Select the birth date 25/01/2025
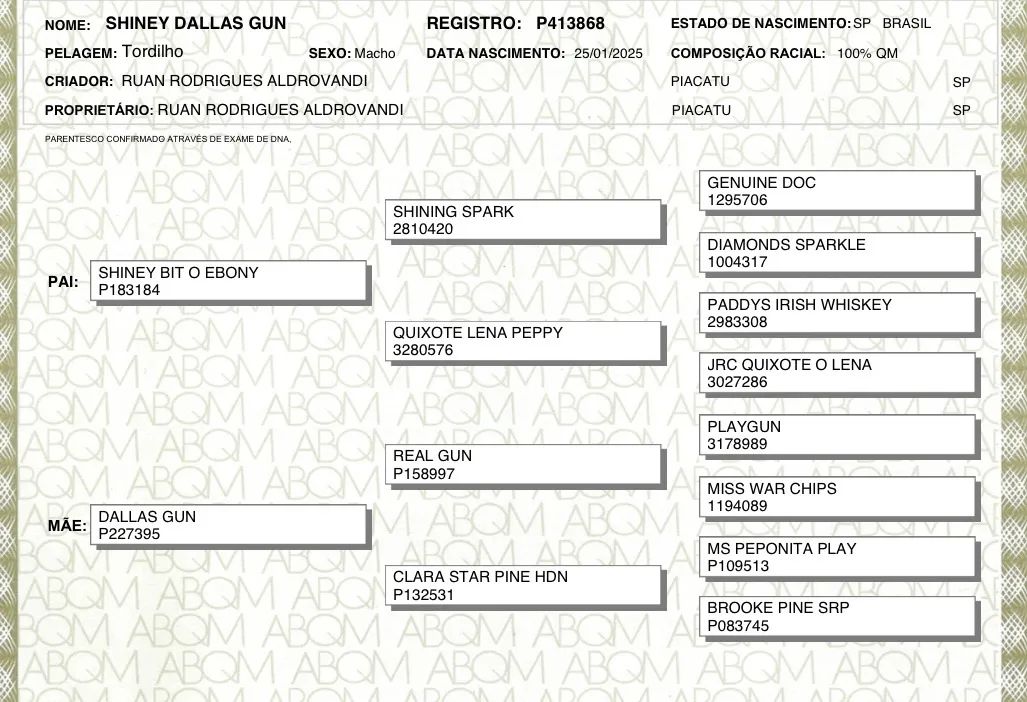1027x702 pixels. [x=608, y=53]
